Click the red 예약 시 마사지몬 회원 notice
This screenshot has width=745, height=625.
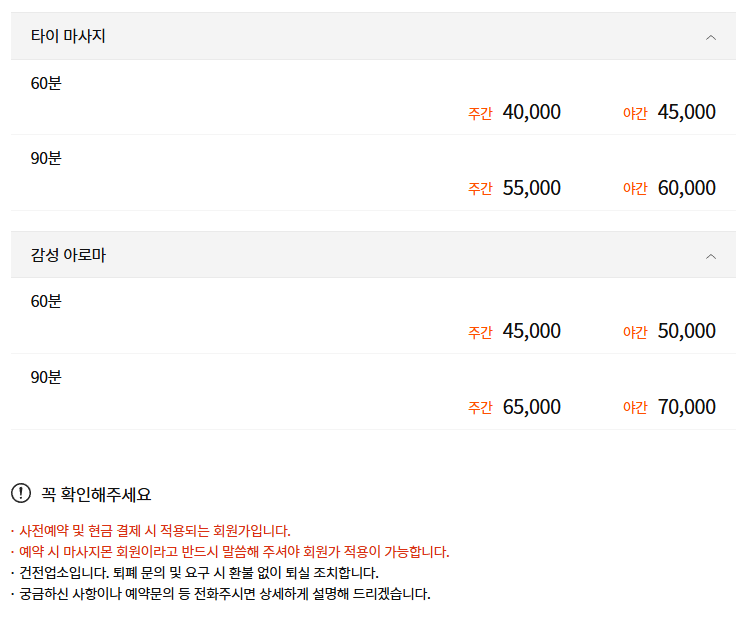234,552
